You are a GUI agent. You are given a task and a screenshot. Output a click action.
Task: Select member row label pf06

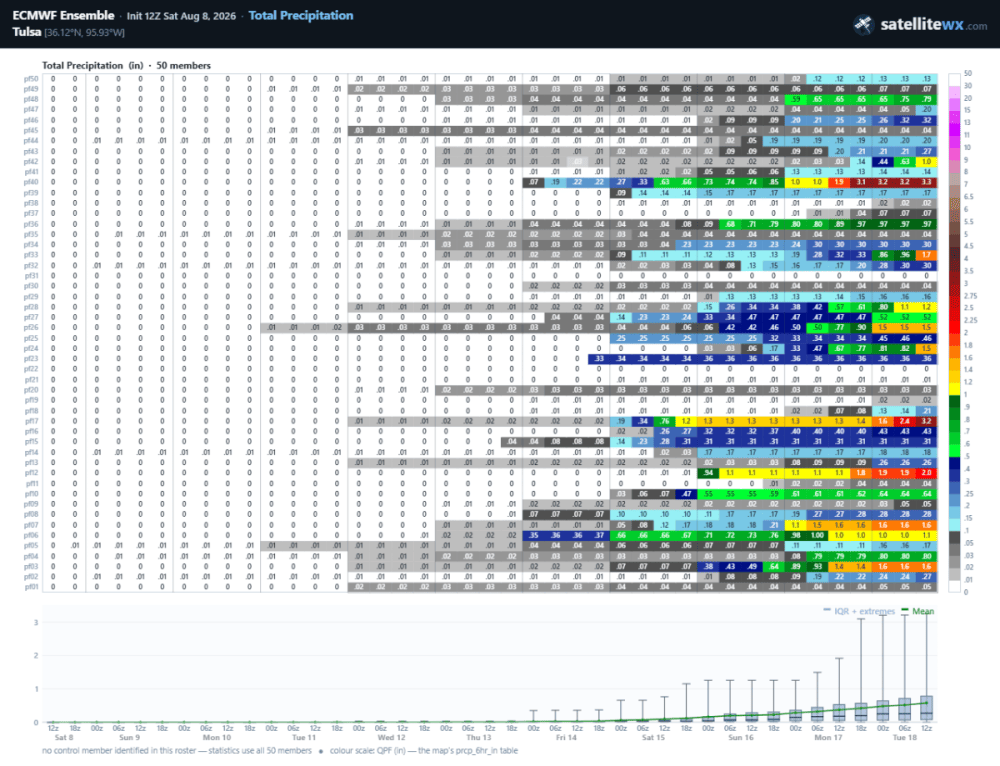[31, 535]
